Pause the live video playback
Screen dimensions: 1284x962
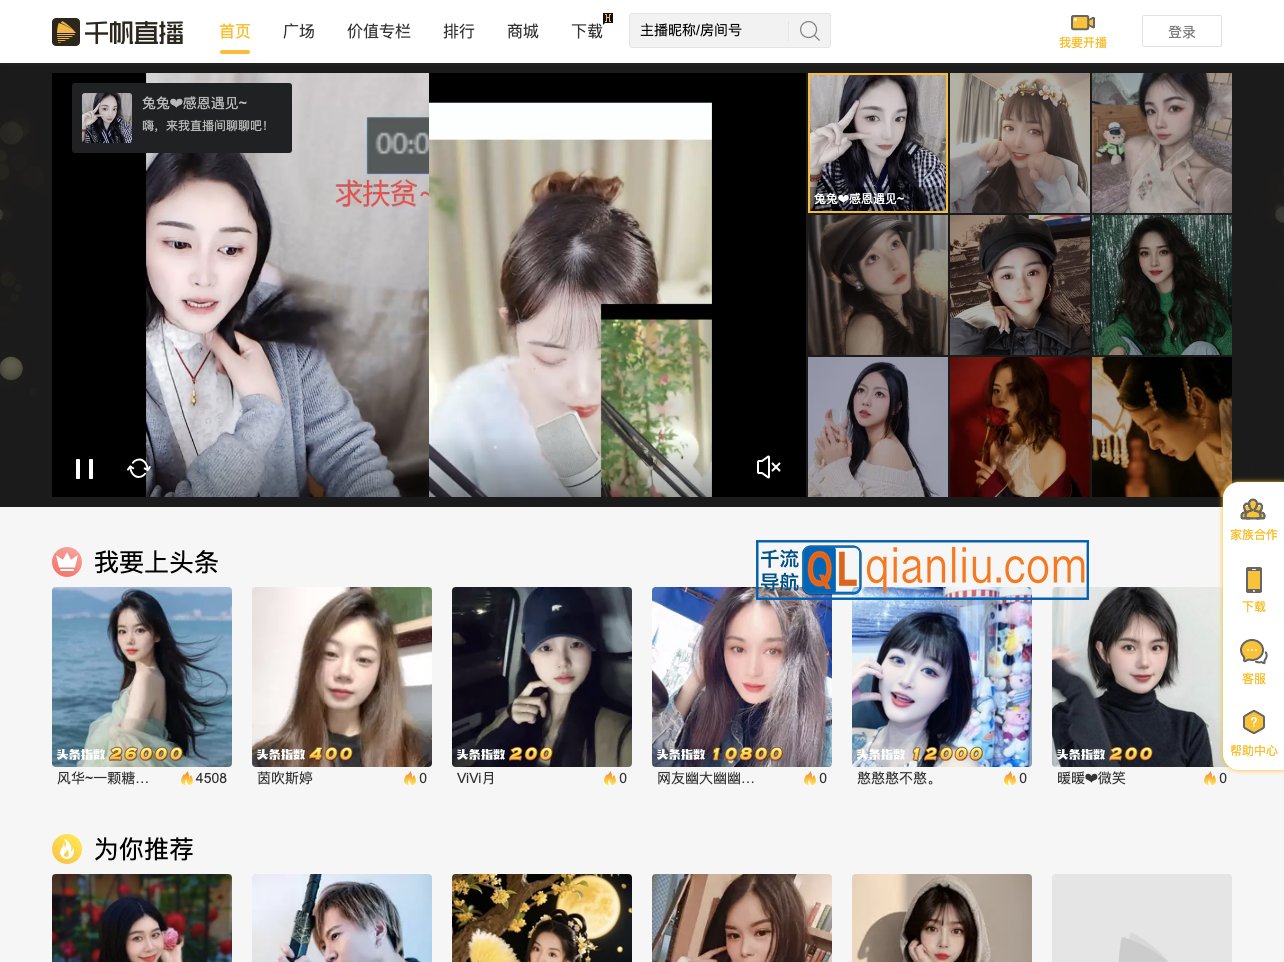[x=85, y=468]
